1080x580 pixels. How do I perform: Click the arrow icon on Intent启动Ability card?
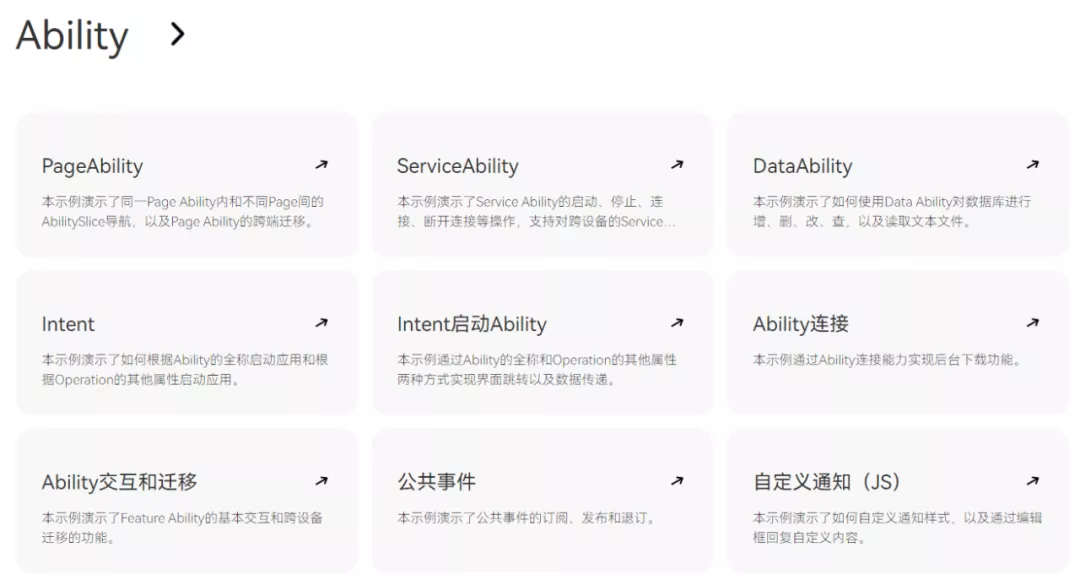(x=677, y=322)
